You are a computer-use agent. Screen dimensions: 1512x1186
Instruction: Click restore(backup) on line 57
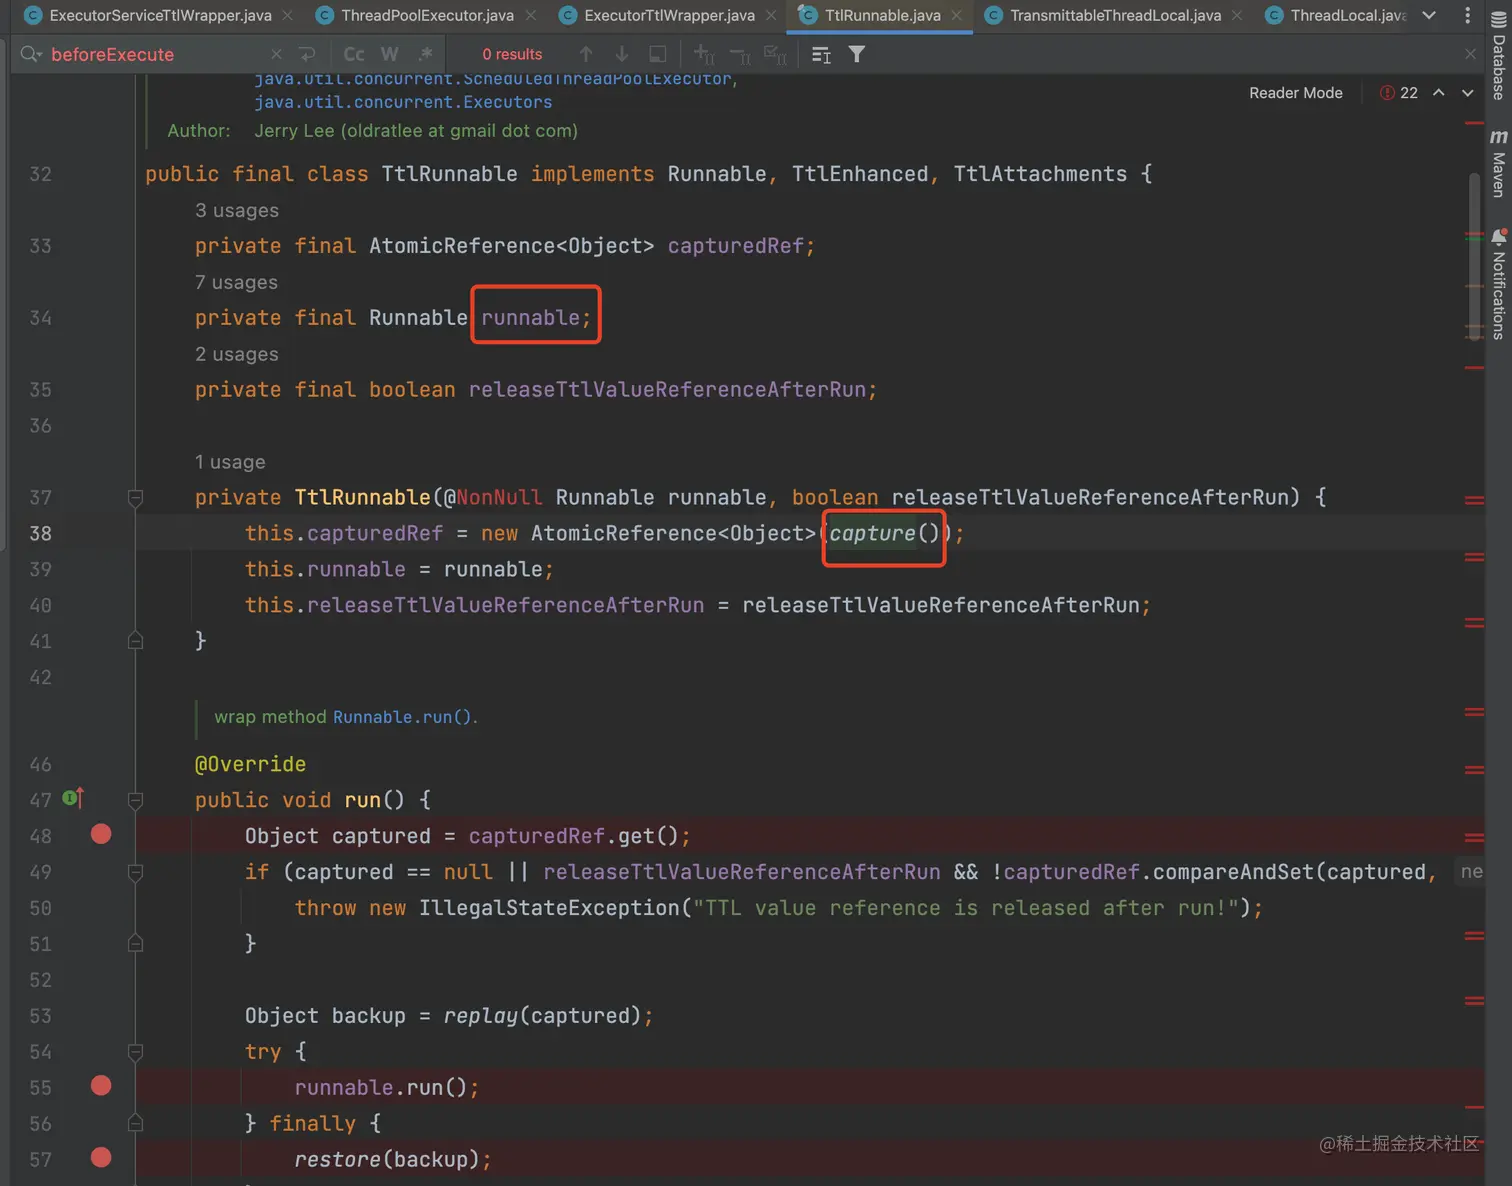pyautogui.click(x=388, y=1159)
